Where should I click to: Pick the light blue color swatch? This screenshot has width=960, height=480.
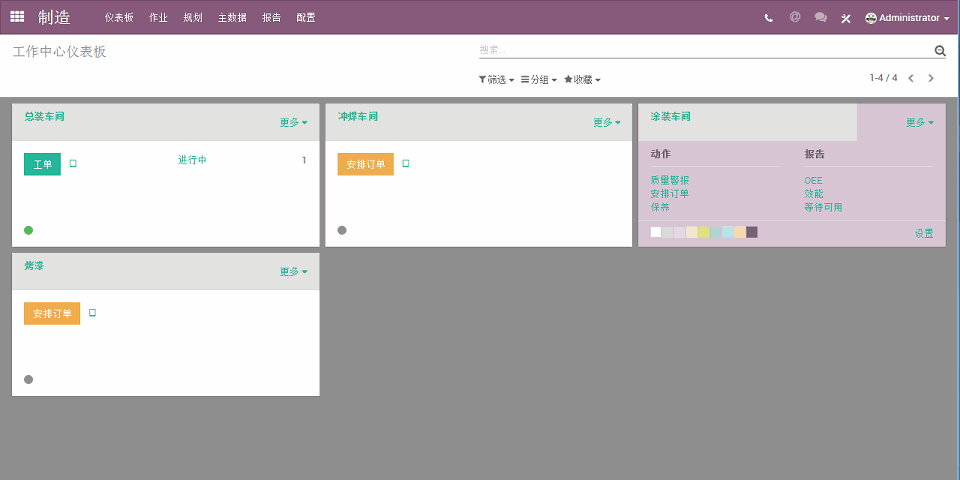(x=727, y=232)
